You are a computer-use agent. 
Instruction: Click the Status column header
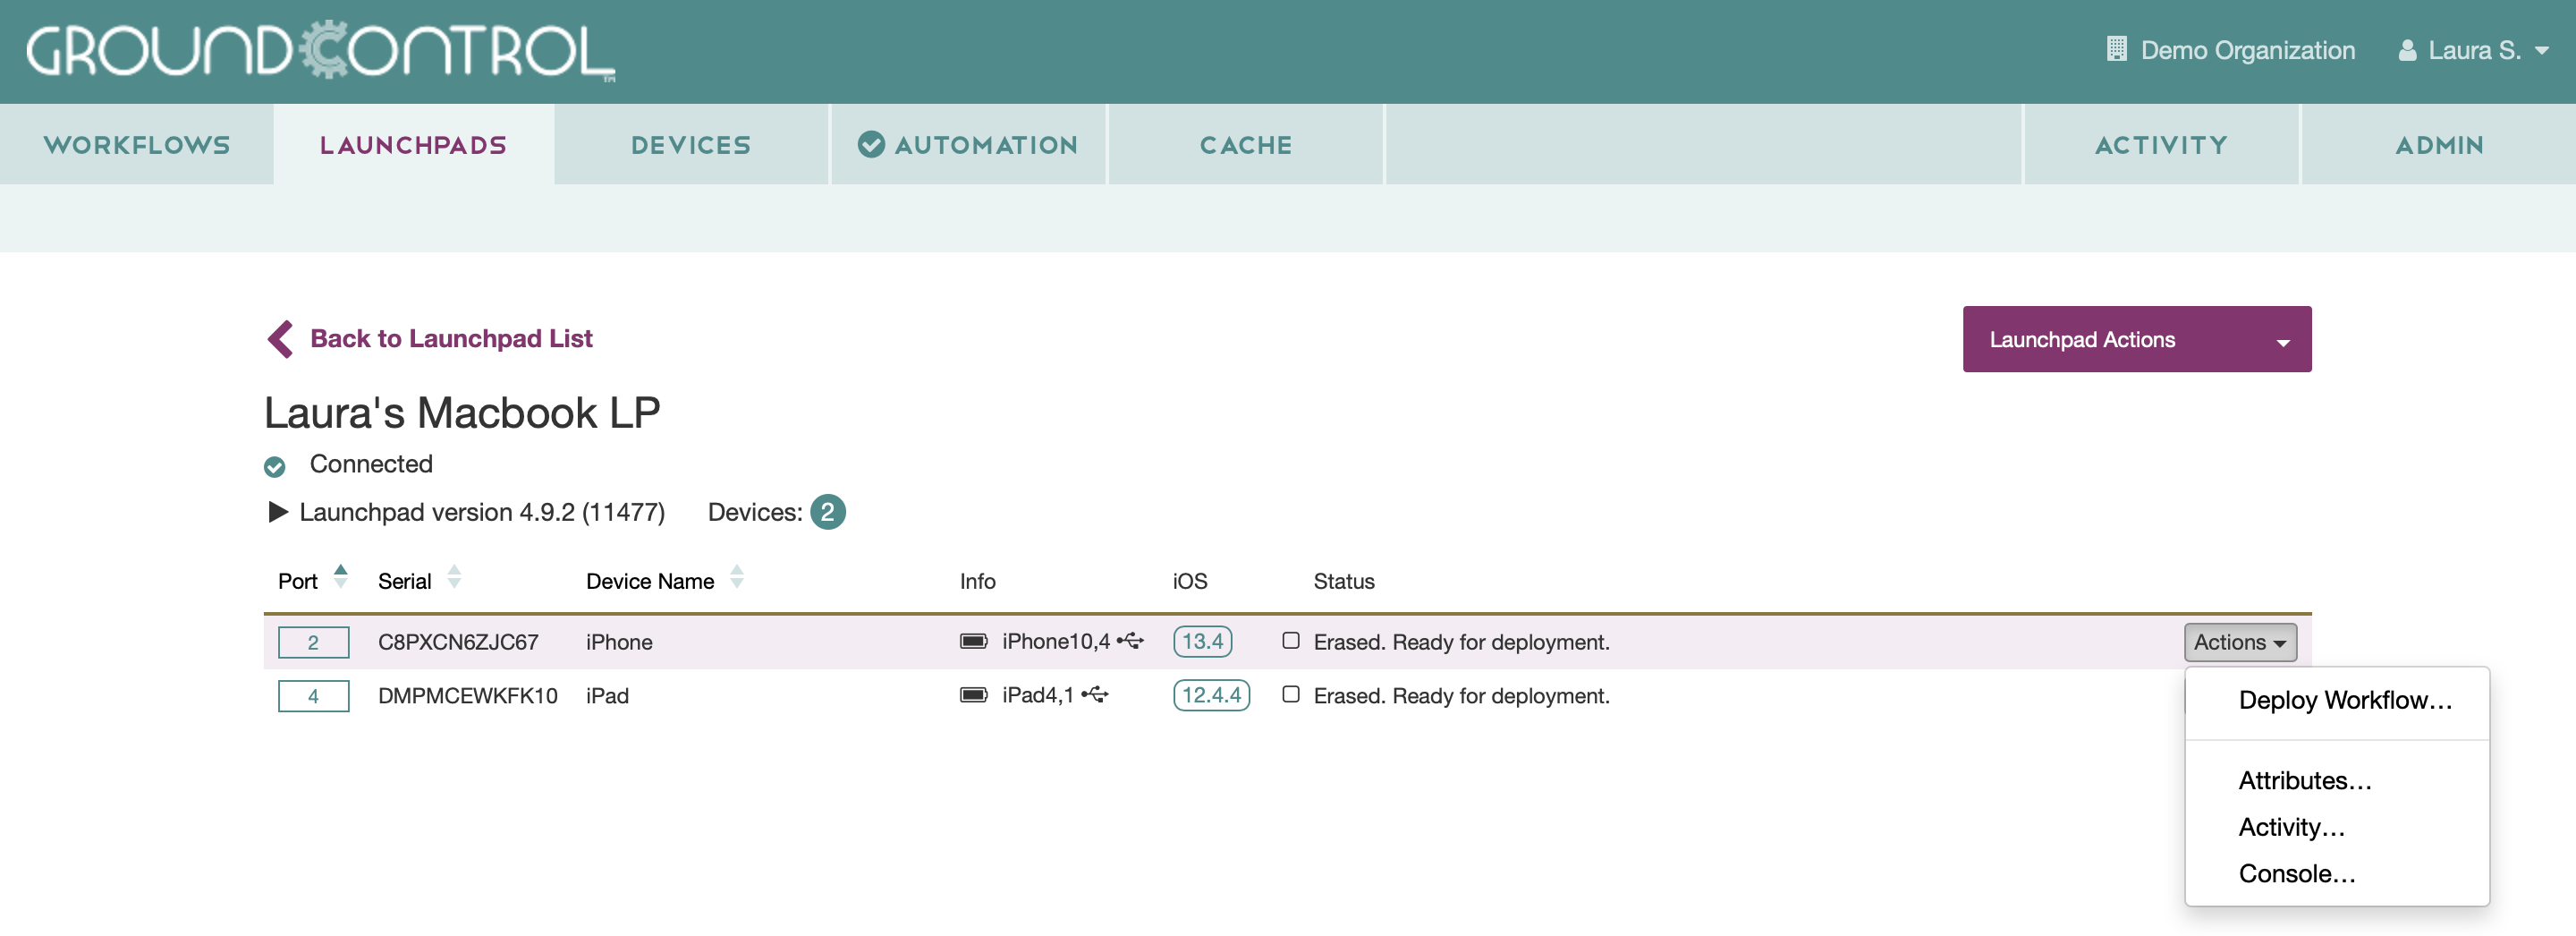click(1344, 581)
